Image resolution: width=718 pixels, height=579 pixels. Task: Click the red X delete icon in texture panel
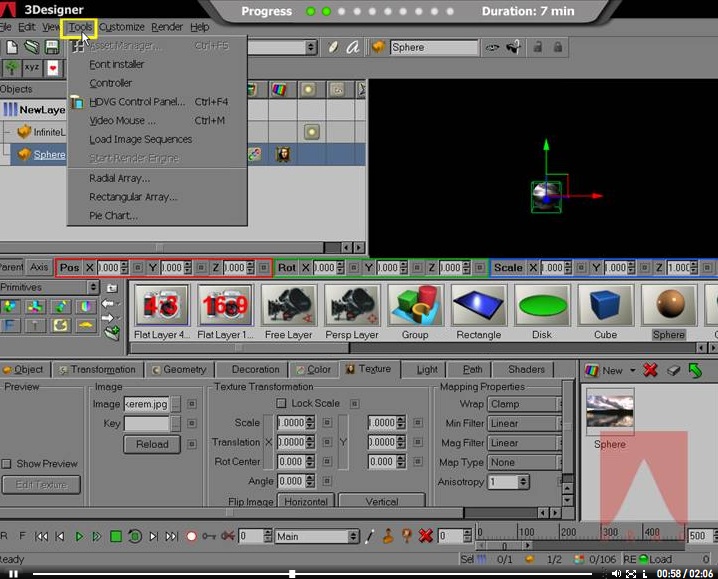[x=650, y=370]
